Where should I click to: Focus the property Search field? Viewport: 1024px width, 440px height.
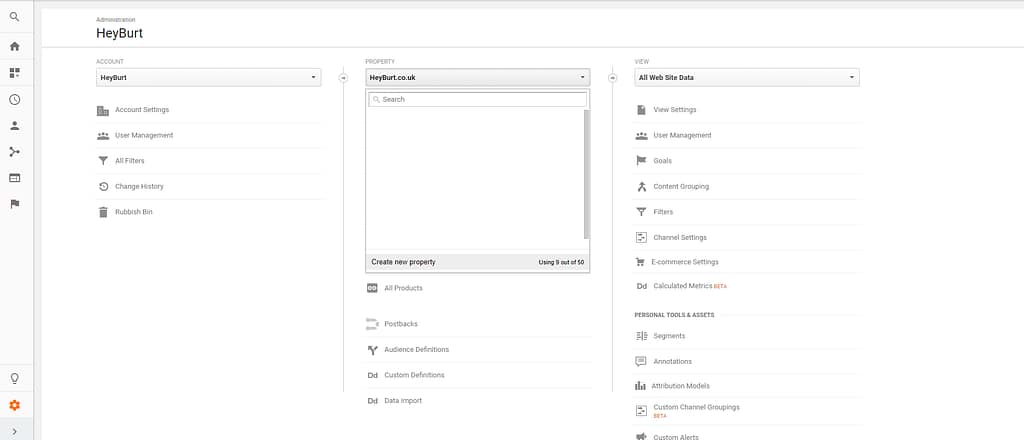click(477, 99)
